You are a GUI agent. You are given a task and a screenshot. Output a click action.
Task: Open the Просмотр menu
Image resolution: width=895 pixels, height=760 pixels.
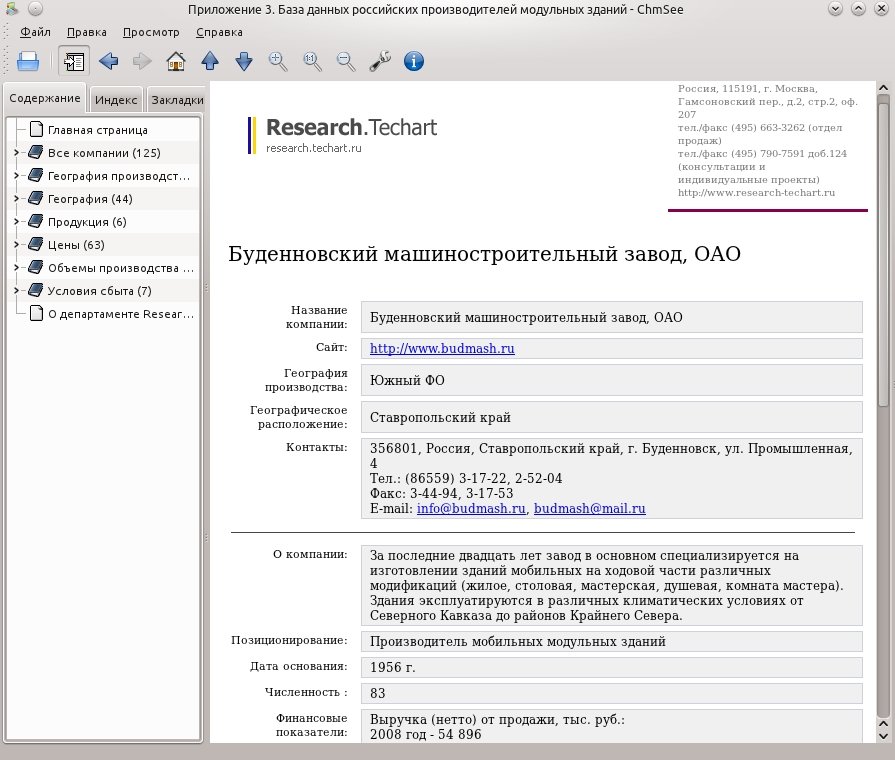pos(151,32)
